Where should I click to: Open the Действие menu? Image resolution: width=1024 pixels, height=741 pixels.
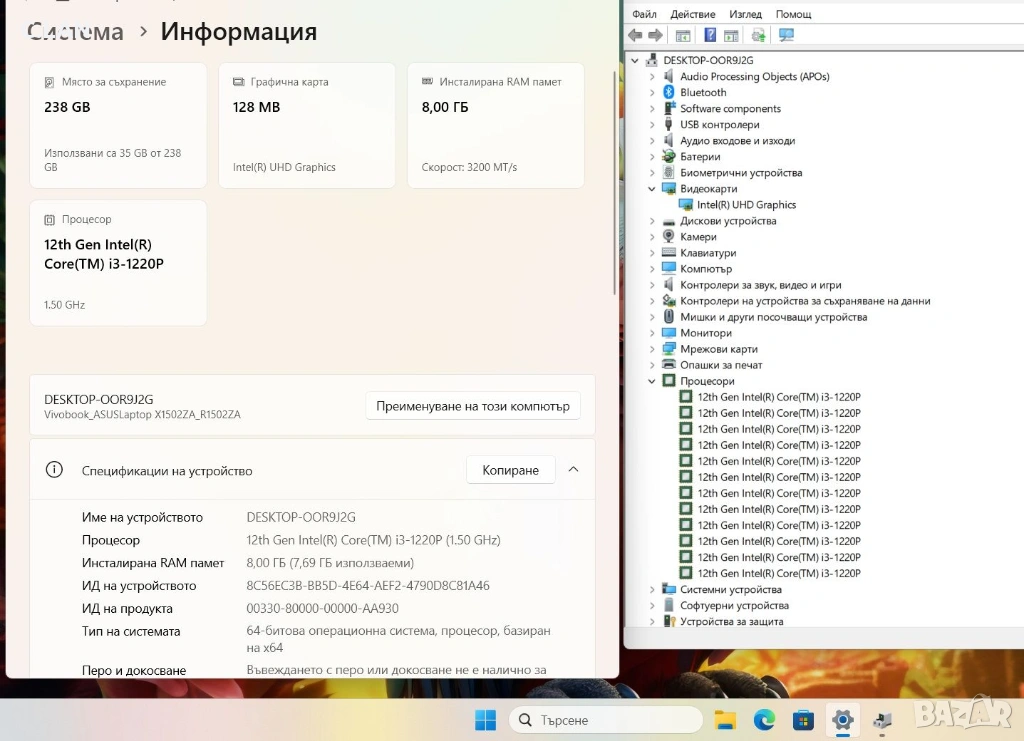pos(692,14)
